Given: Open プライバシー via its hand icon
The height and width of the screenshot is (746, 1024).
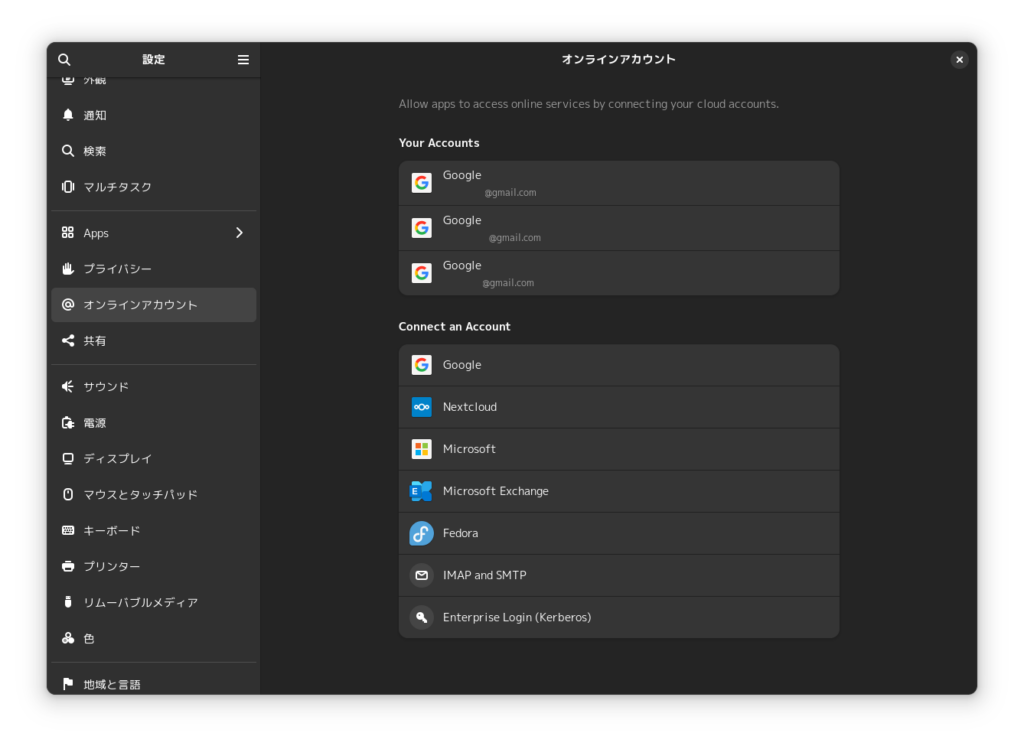Looking at the screenshot, I should tap(68, 268).
